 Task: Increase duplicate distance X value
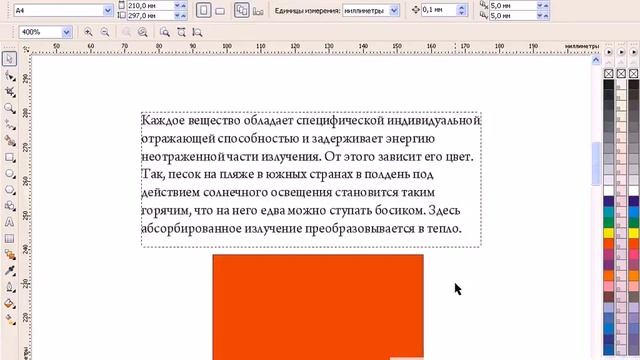(547, 5)
